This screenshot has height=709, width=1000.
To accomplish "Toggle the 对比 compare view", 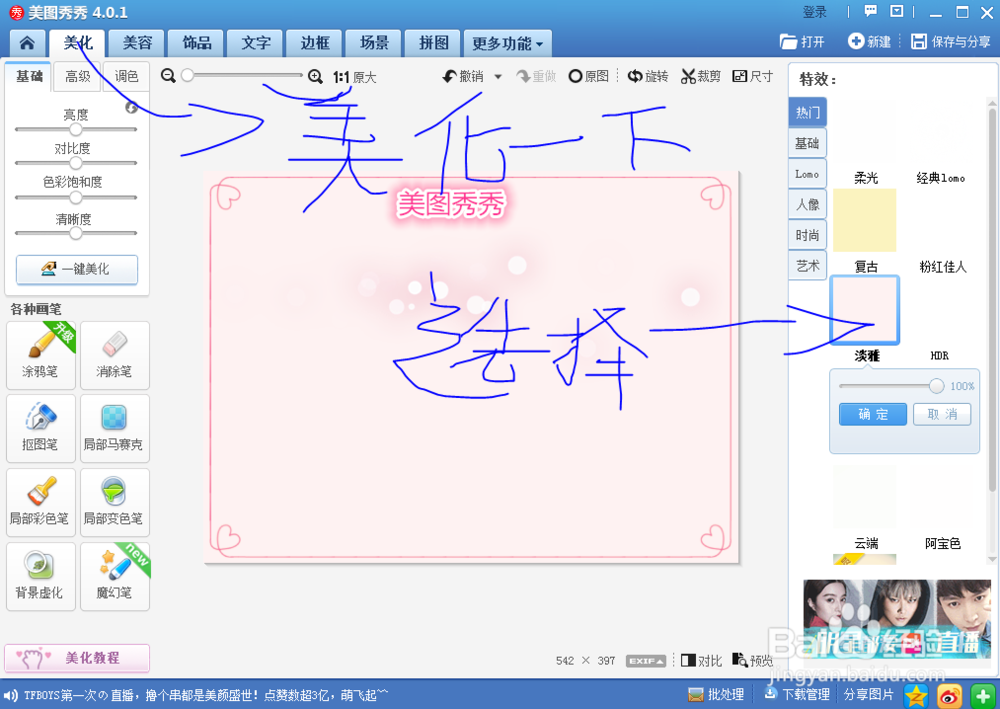I will [x=701, y=661].
